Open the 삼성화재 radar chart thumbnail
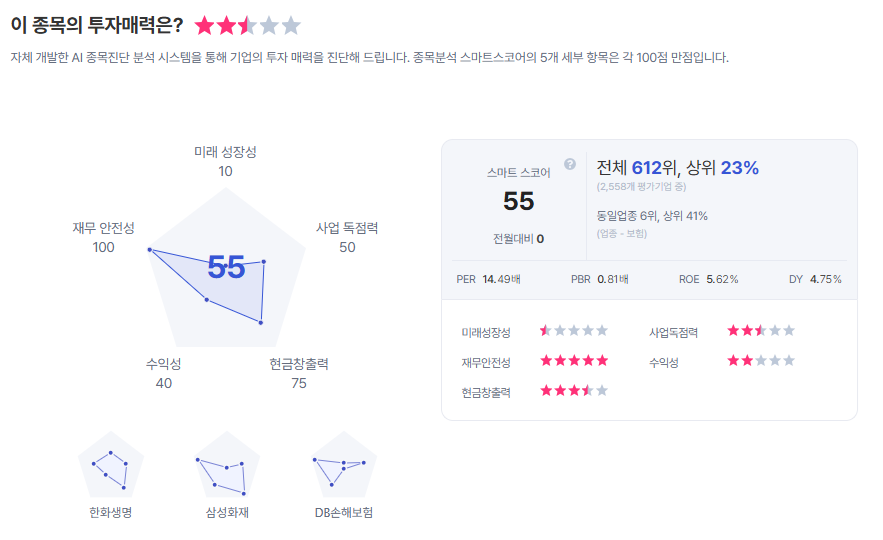883x540 pixels. click(x=226, y=465)
